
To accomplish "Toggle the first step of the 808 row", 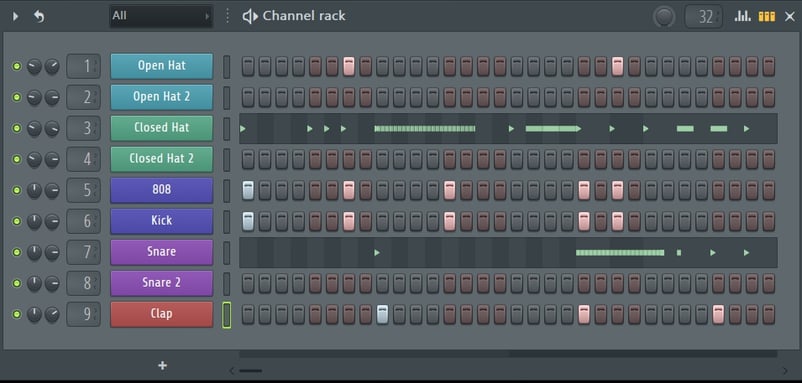I will [248, 190].
